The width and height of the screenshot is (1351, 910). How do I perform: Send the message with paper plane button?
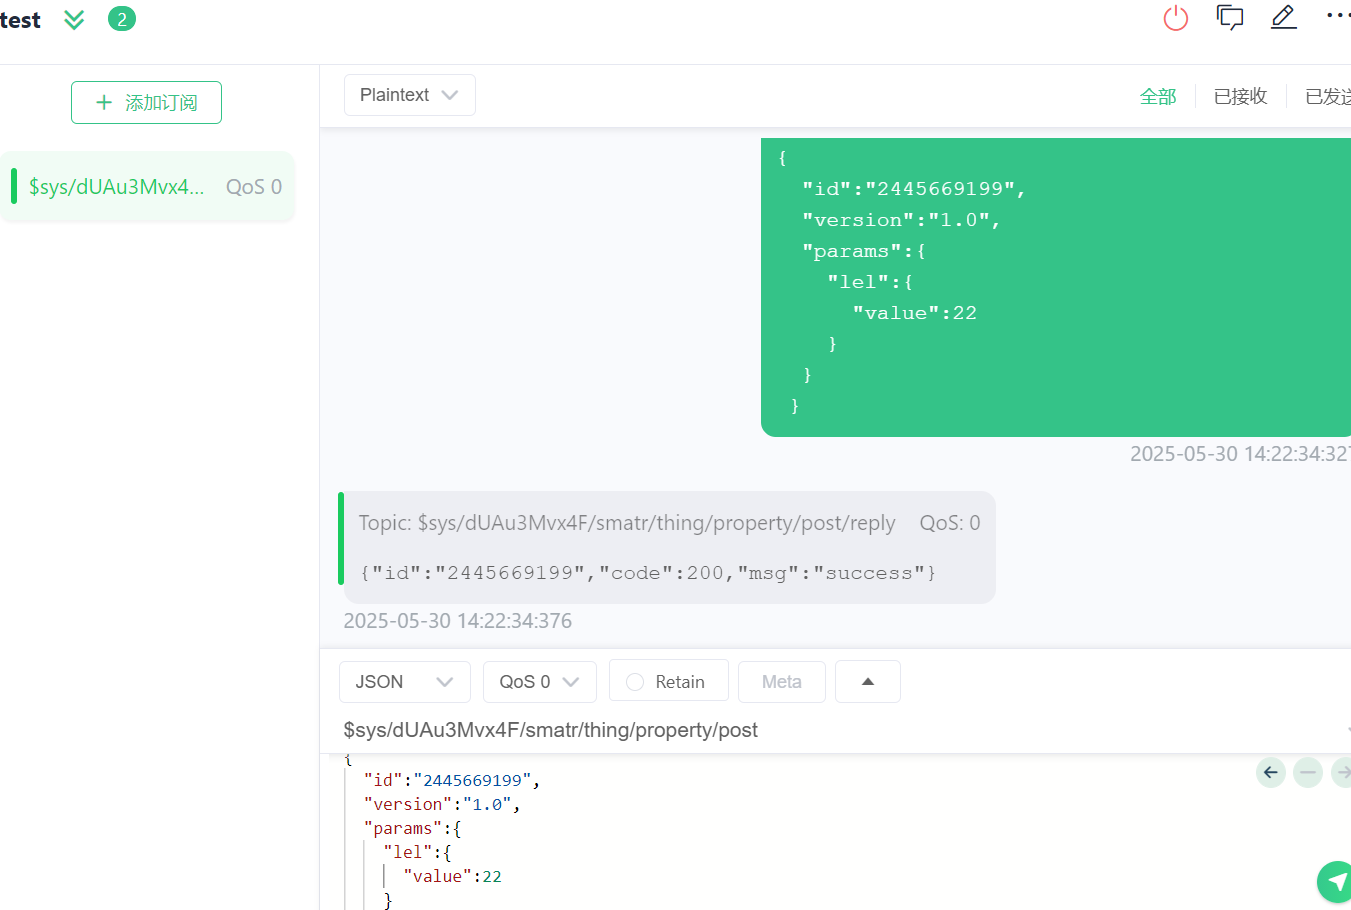coord(1336,882)
